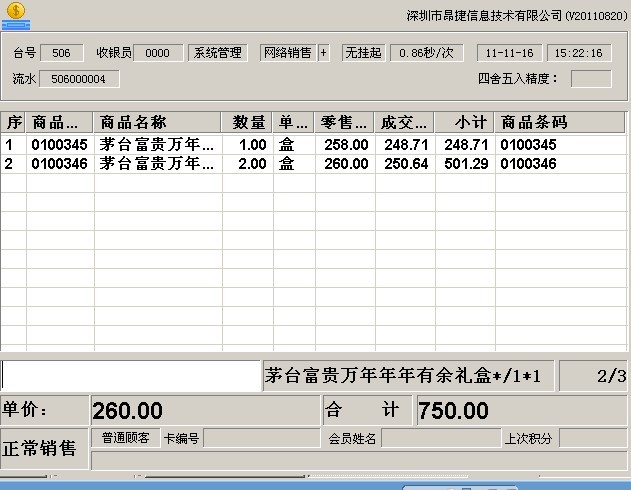Image resolution: width=631 pixels, height=490 pixels.
Task: Click the product name in row 2
Action: 157,164
